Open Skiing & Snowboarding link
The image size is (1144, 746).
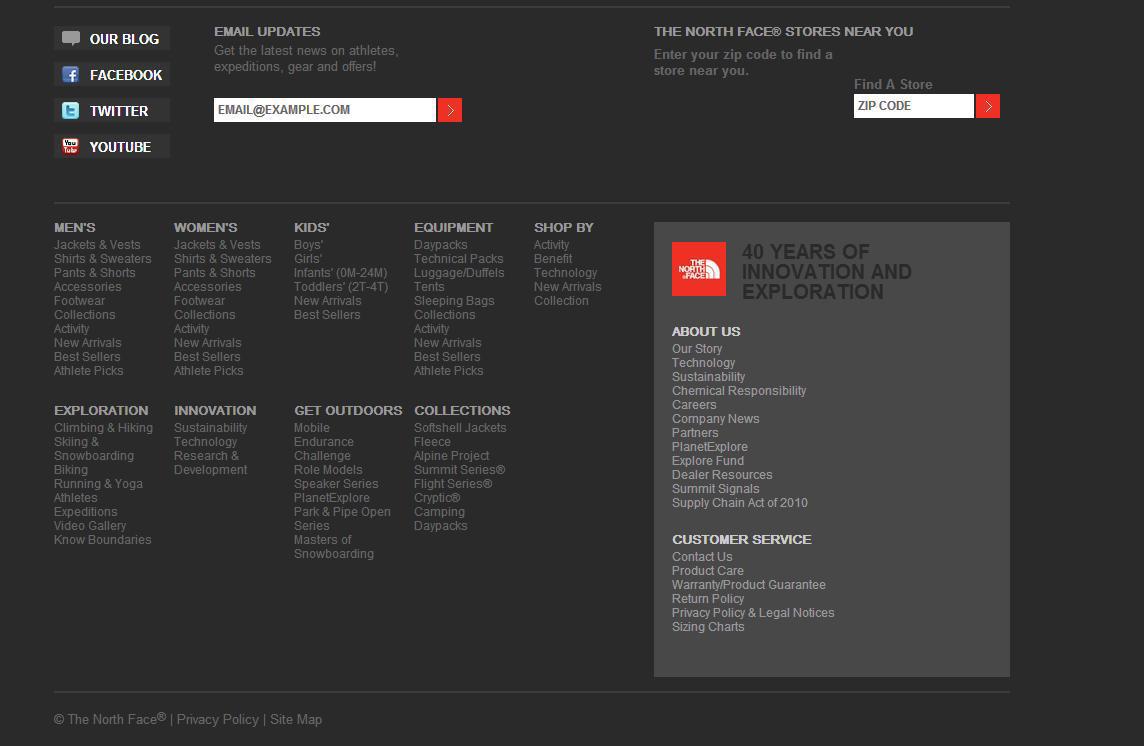point(94,449)
